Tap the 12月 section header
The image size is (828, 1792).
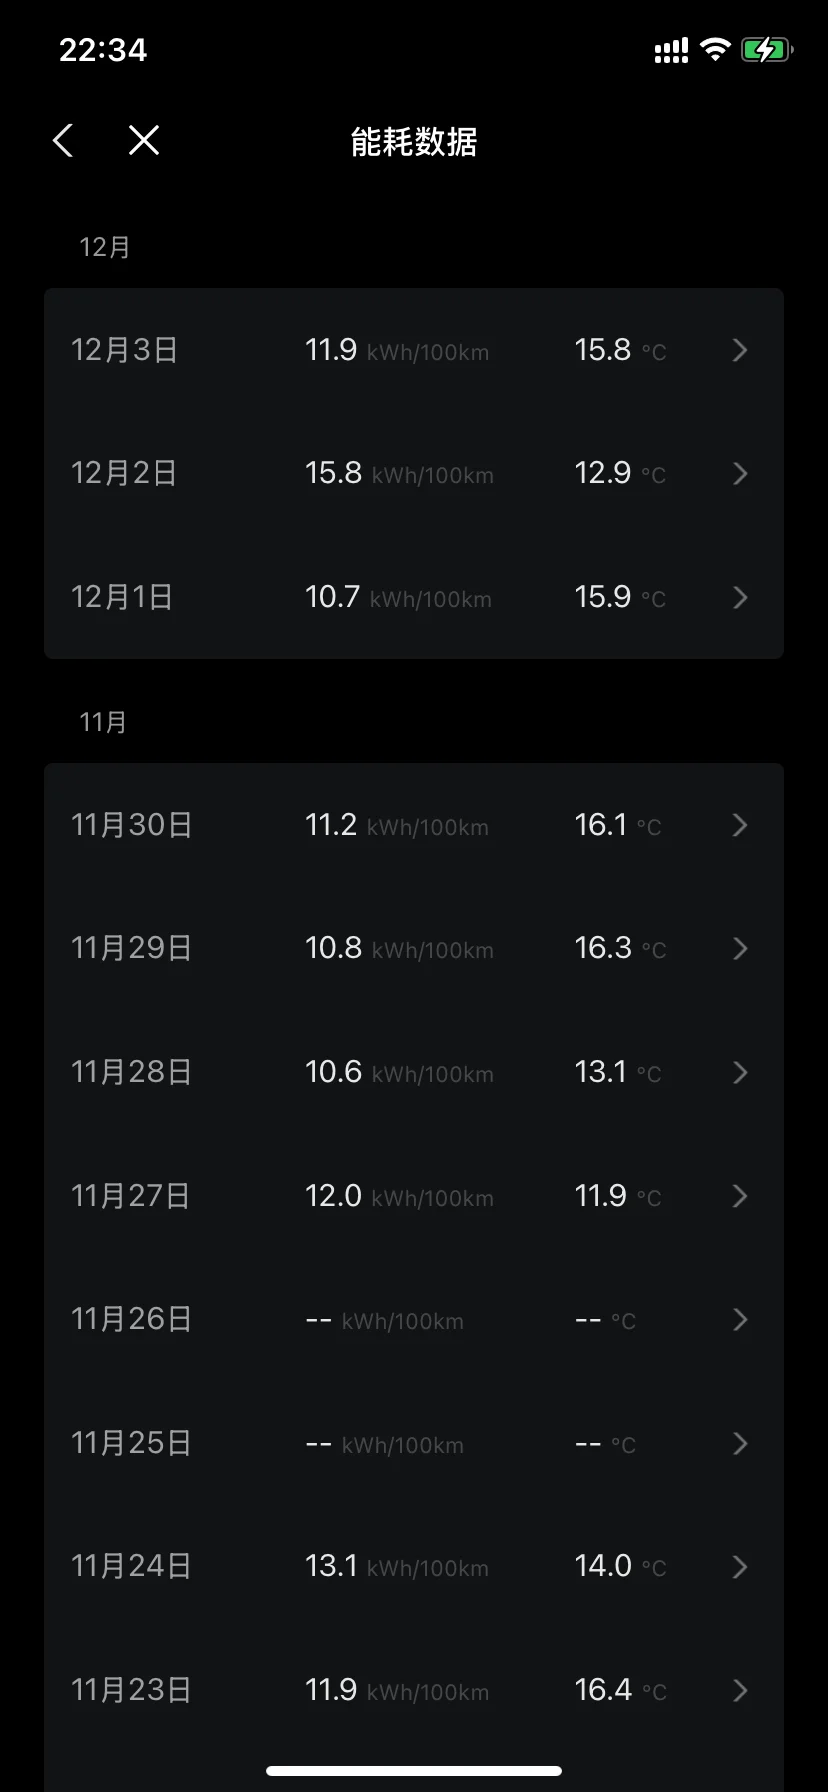pos(105,247)
